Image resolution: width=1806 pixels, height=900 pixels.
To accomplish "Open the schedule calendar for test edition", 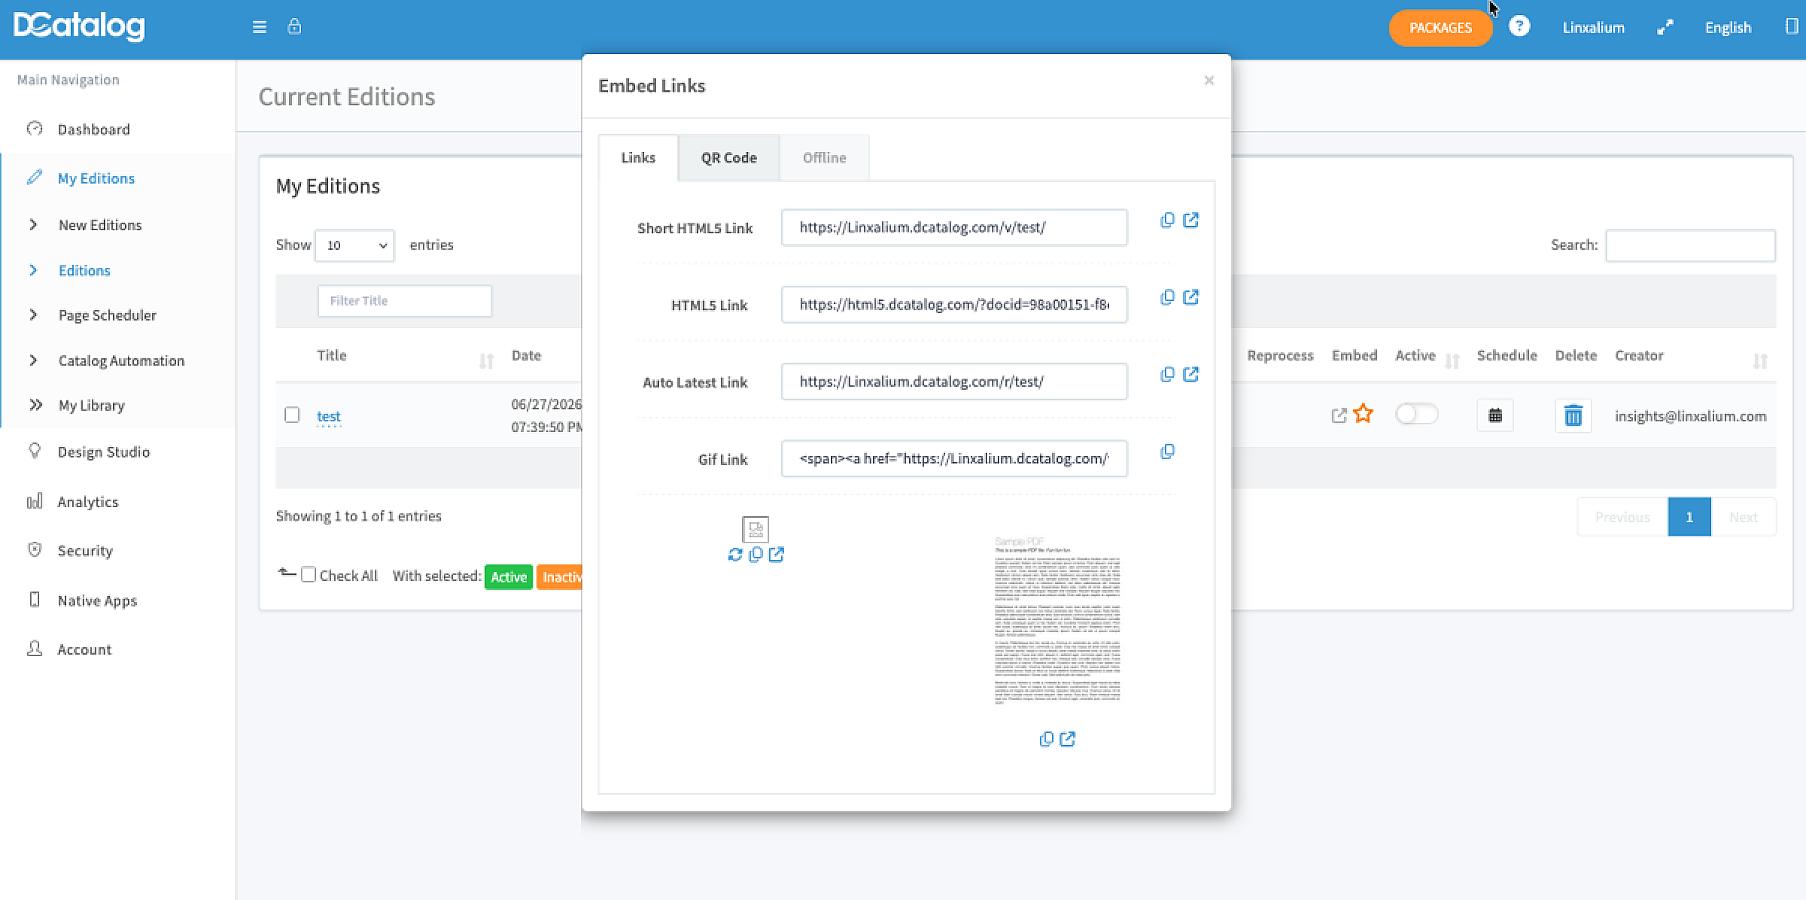I will [1495, 415].
